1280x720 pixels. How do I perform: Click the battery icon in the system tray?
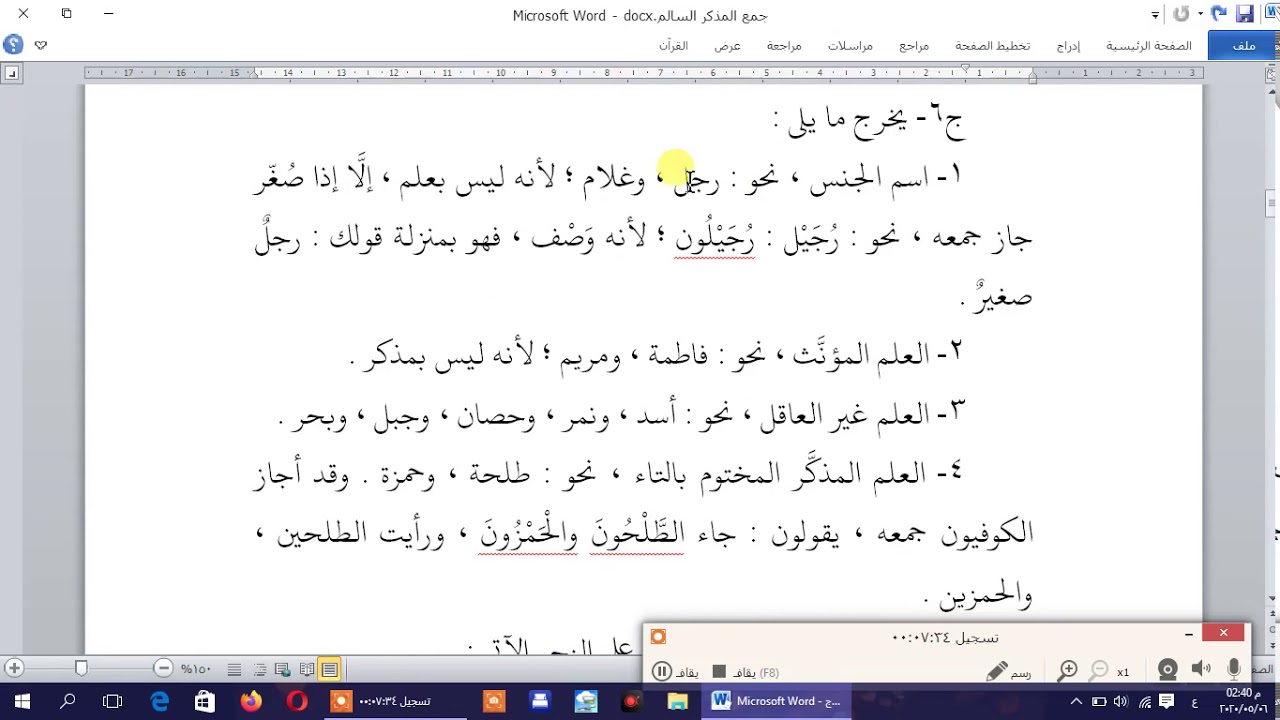point(1098,702)
